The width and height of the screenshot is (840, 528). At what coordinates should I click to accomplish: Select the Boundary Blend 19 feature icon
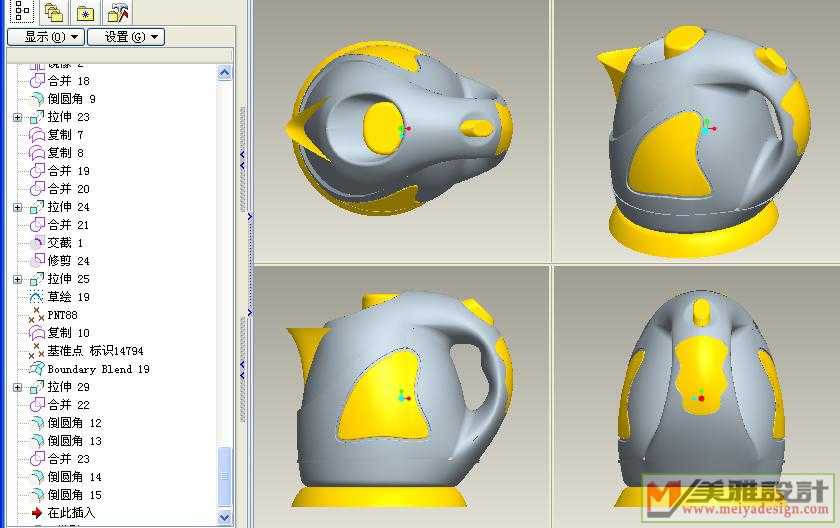point(37,369)
